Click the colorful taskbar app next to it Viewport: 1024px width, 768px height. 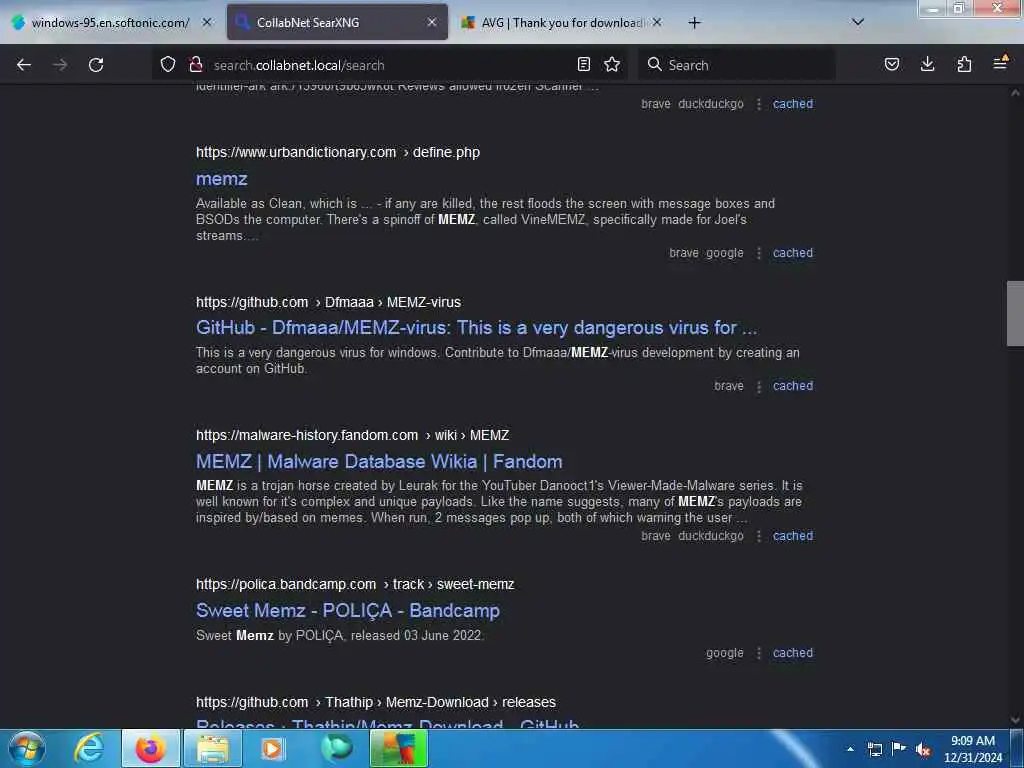pyautogui.click(x=398, y=748)
